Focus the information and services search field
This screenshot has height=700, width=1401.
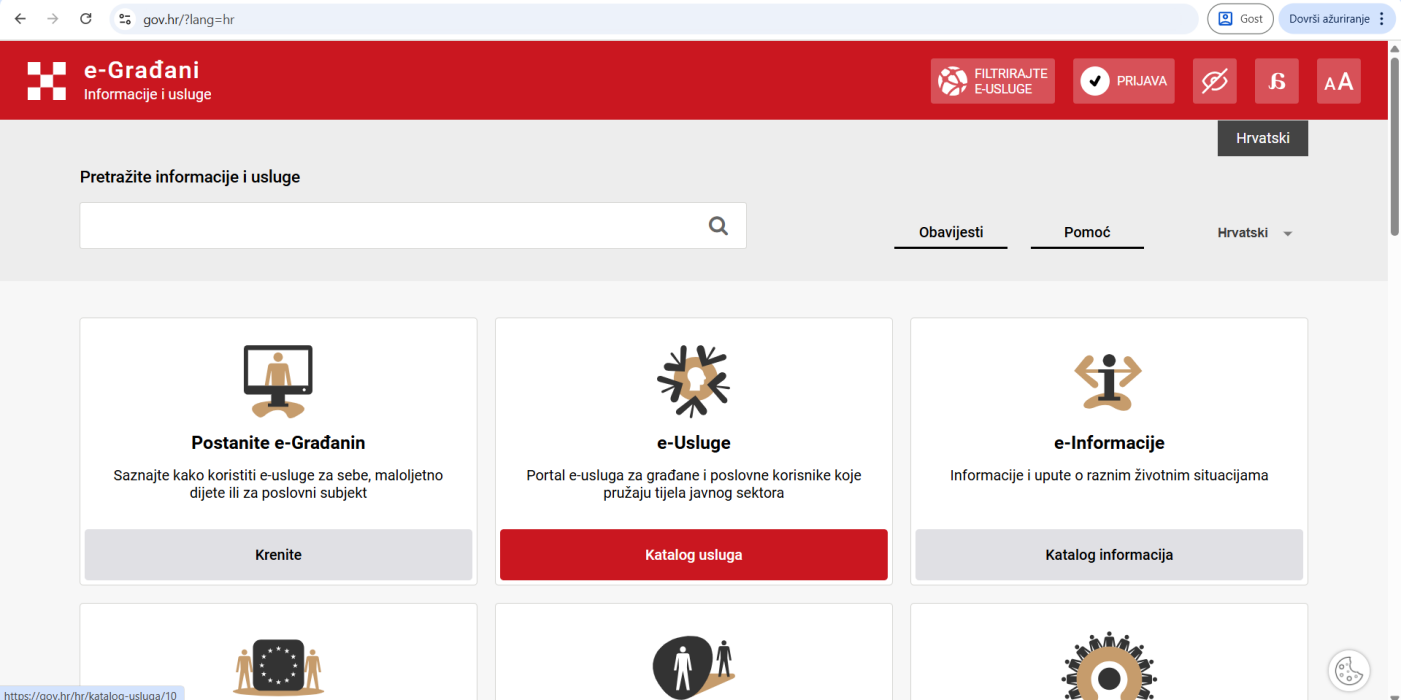tap(413, 226)
